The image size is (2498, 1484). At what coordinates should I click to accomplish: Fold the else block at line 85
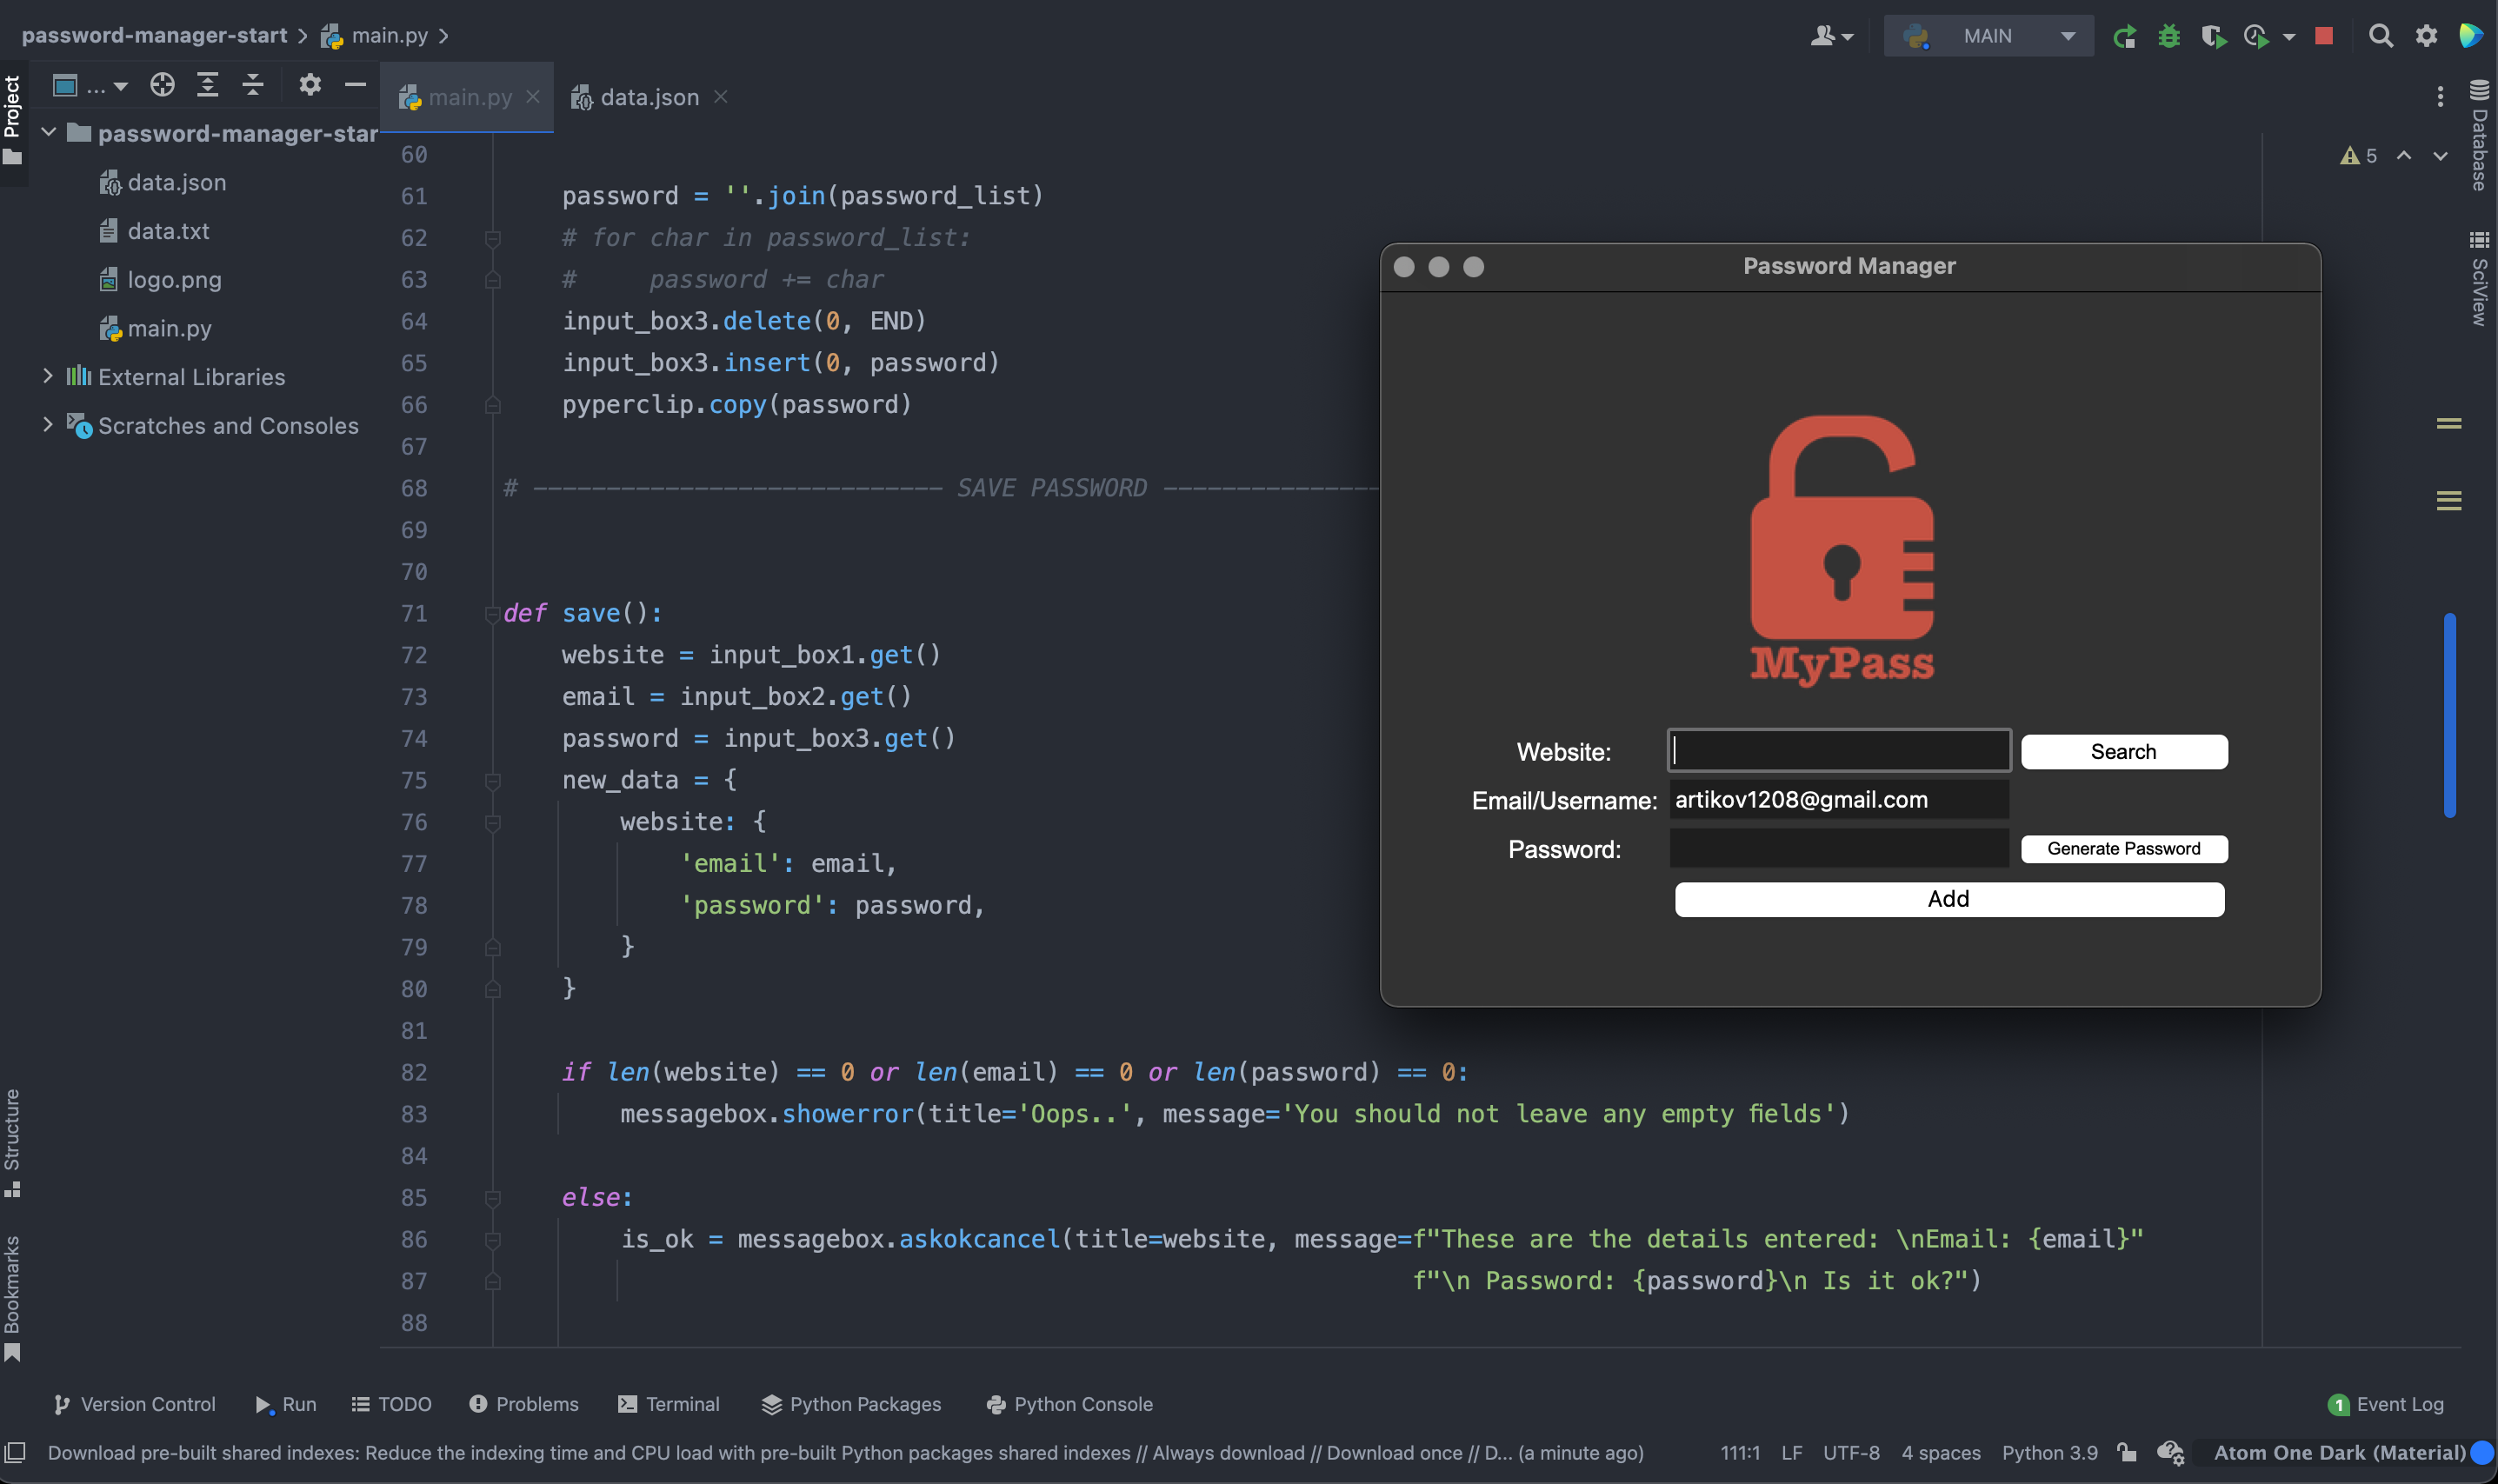[x=492, y=1198]
